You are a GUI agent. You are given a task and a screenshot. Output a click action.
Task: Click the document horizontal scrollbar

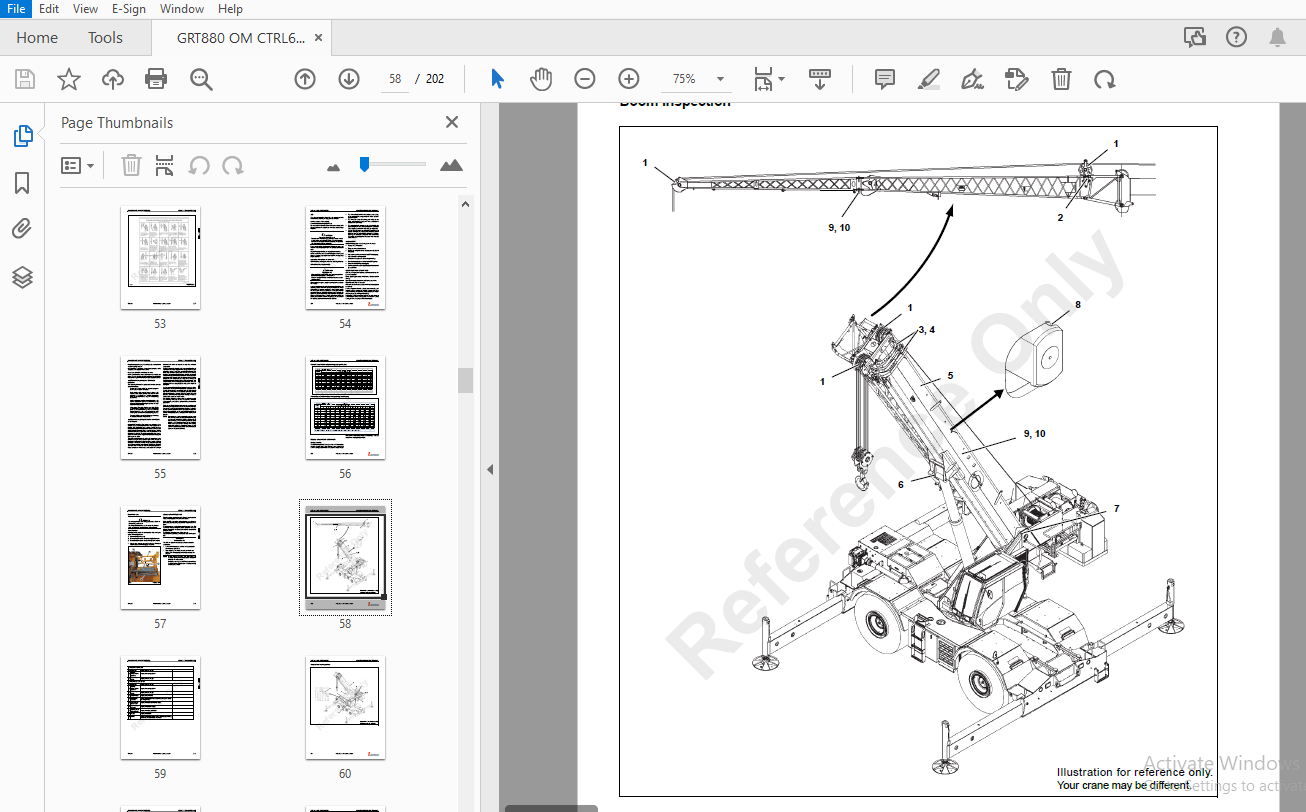[x=551, y=808]
